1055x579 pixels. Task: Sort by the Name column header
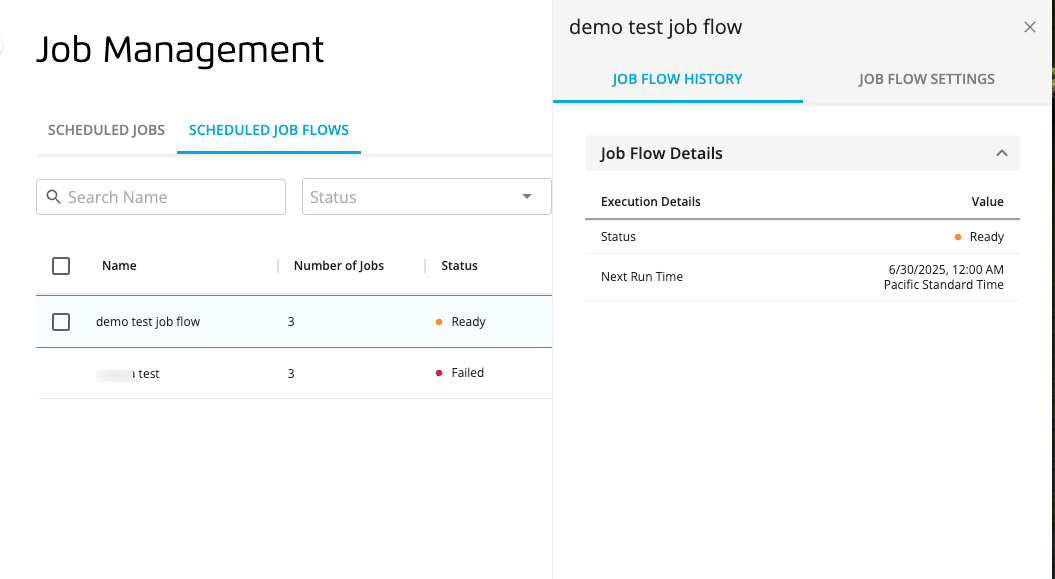click(x=119, y=266)
